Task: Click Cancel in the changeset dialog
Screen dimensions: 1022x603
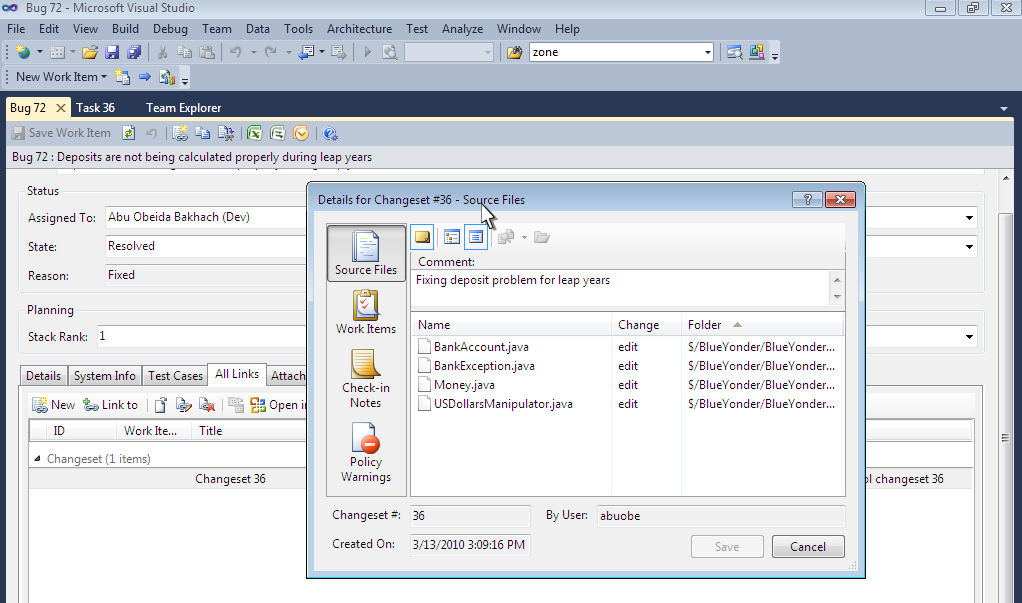Action: click(808, 547)
